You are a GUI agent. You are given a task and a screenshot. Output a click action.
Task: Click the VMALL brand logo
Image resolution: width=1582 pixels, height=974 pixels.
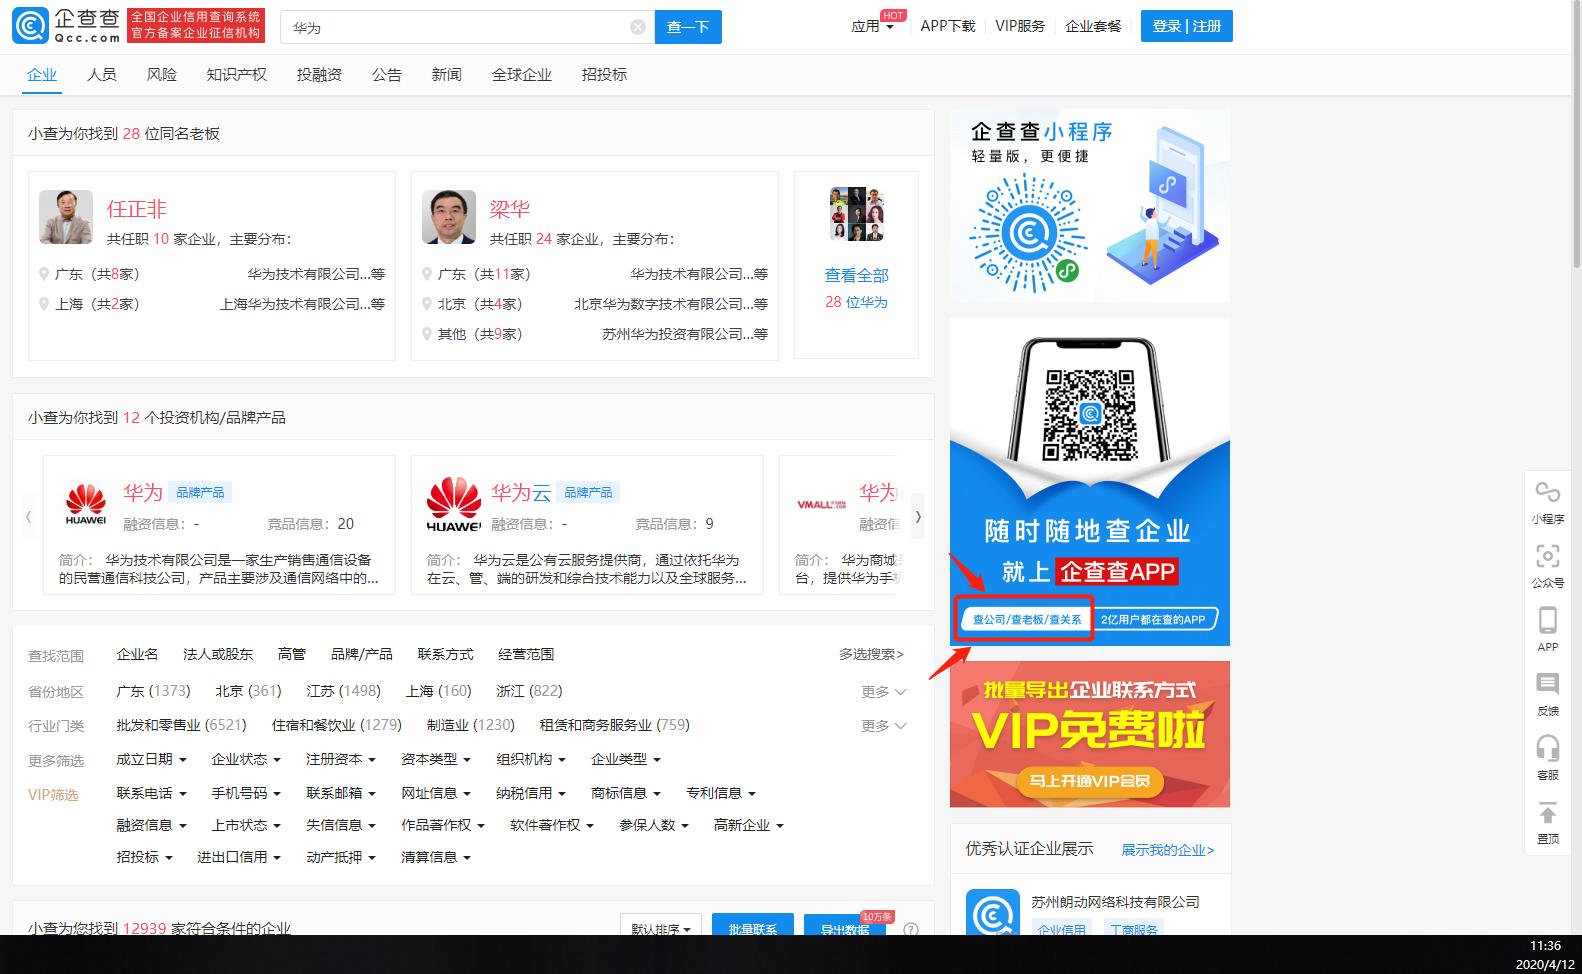821,504
